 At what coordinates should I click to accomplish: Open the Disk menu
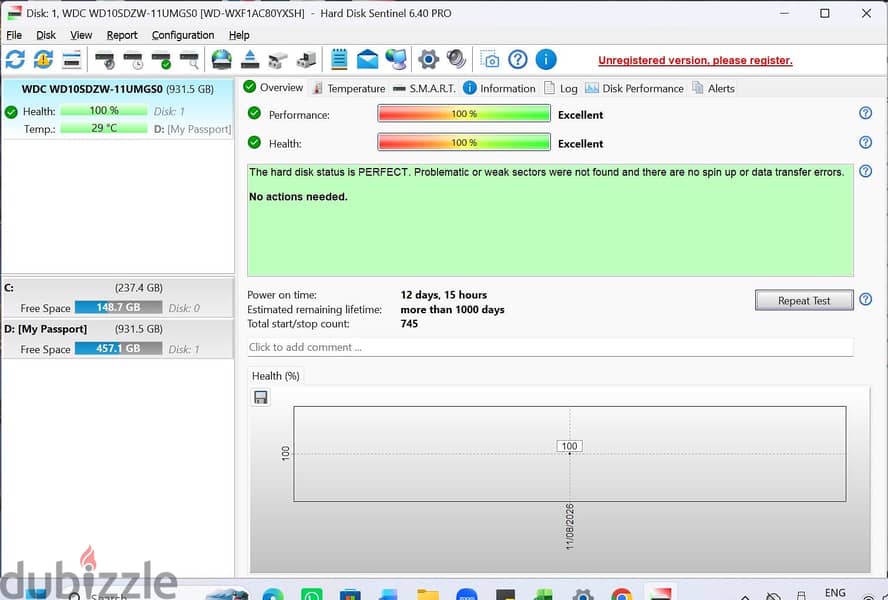pos(46,35)
